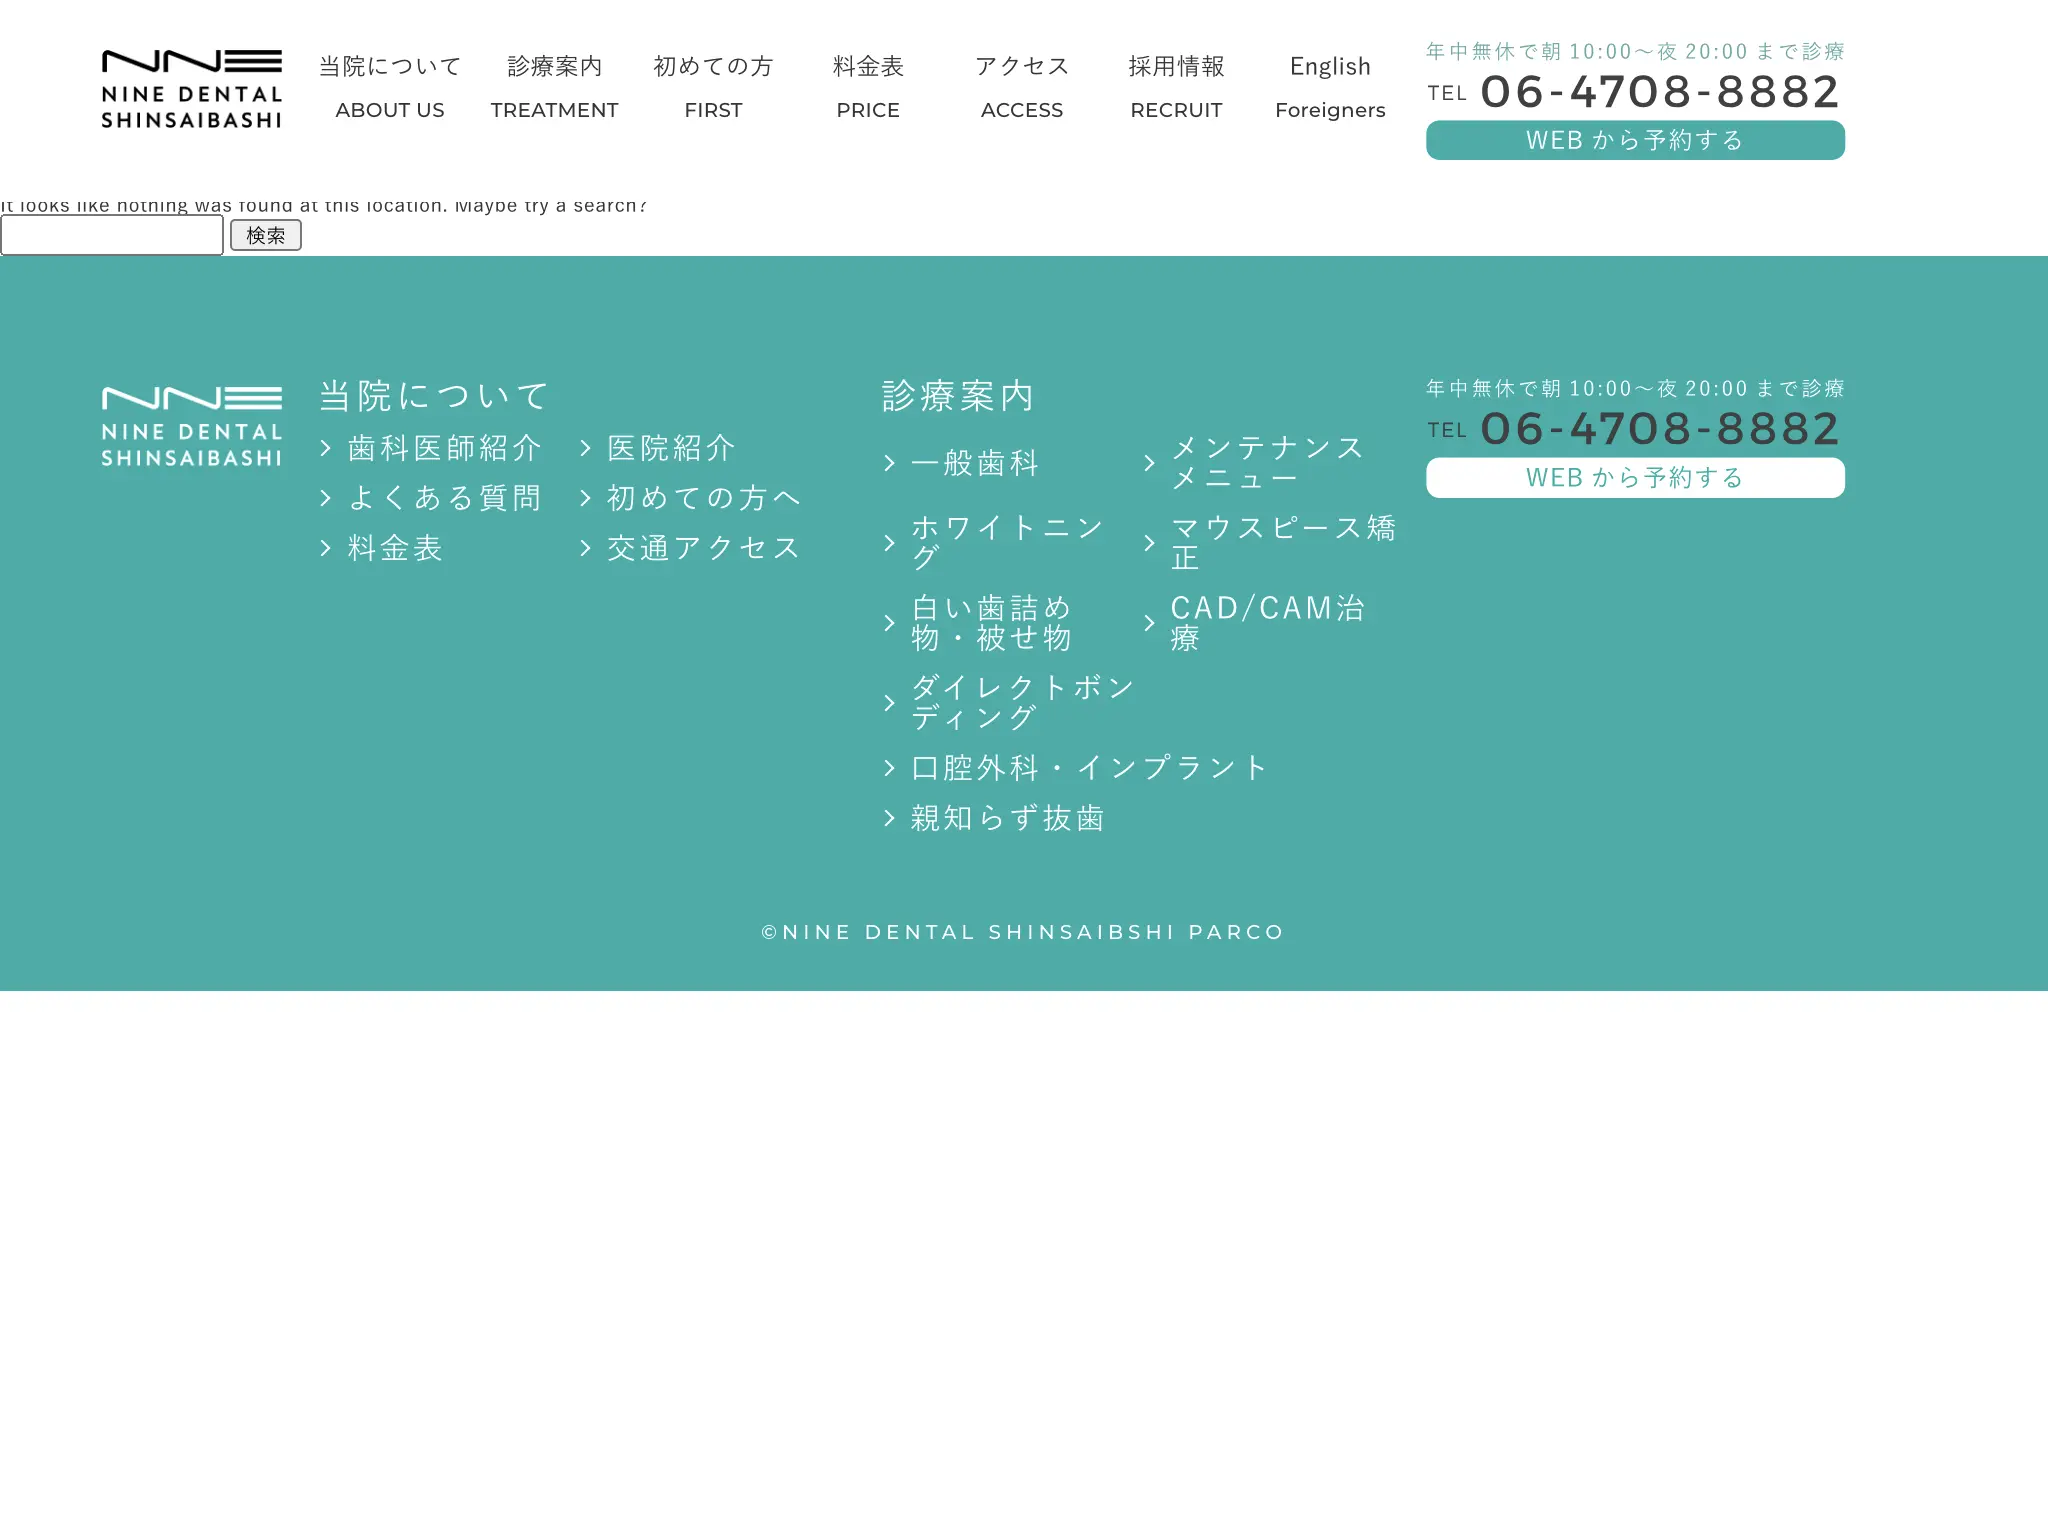Click the chevron beside footer 料金表
The height and width of the screenshot is (1536, 2048).
click(326, 548)
